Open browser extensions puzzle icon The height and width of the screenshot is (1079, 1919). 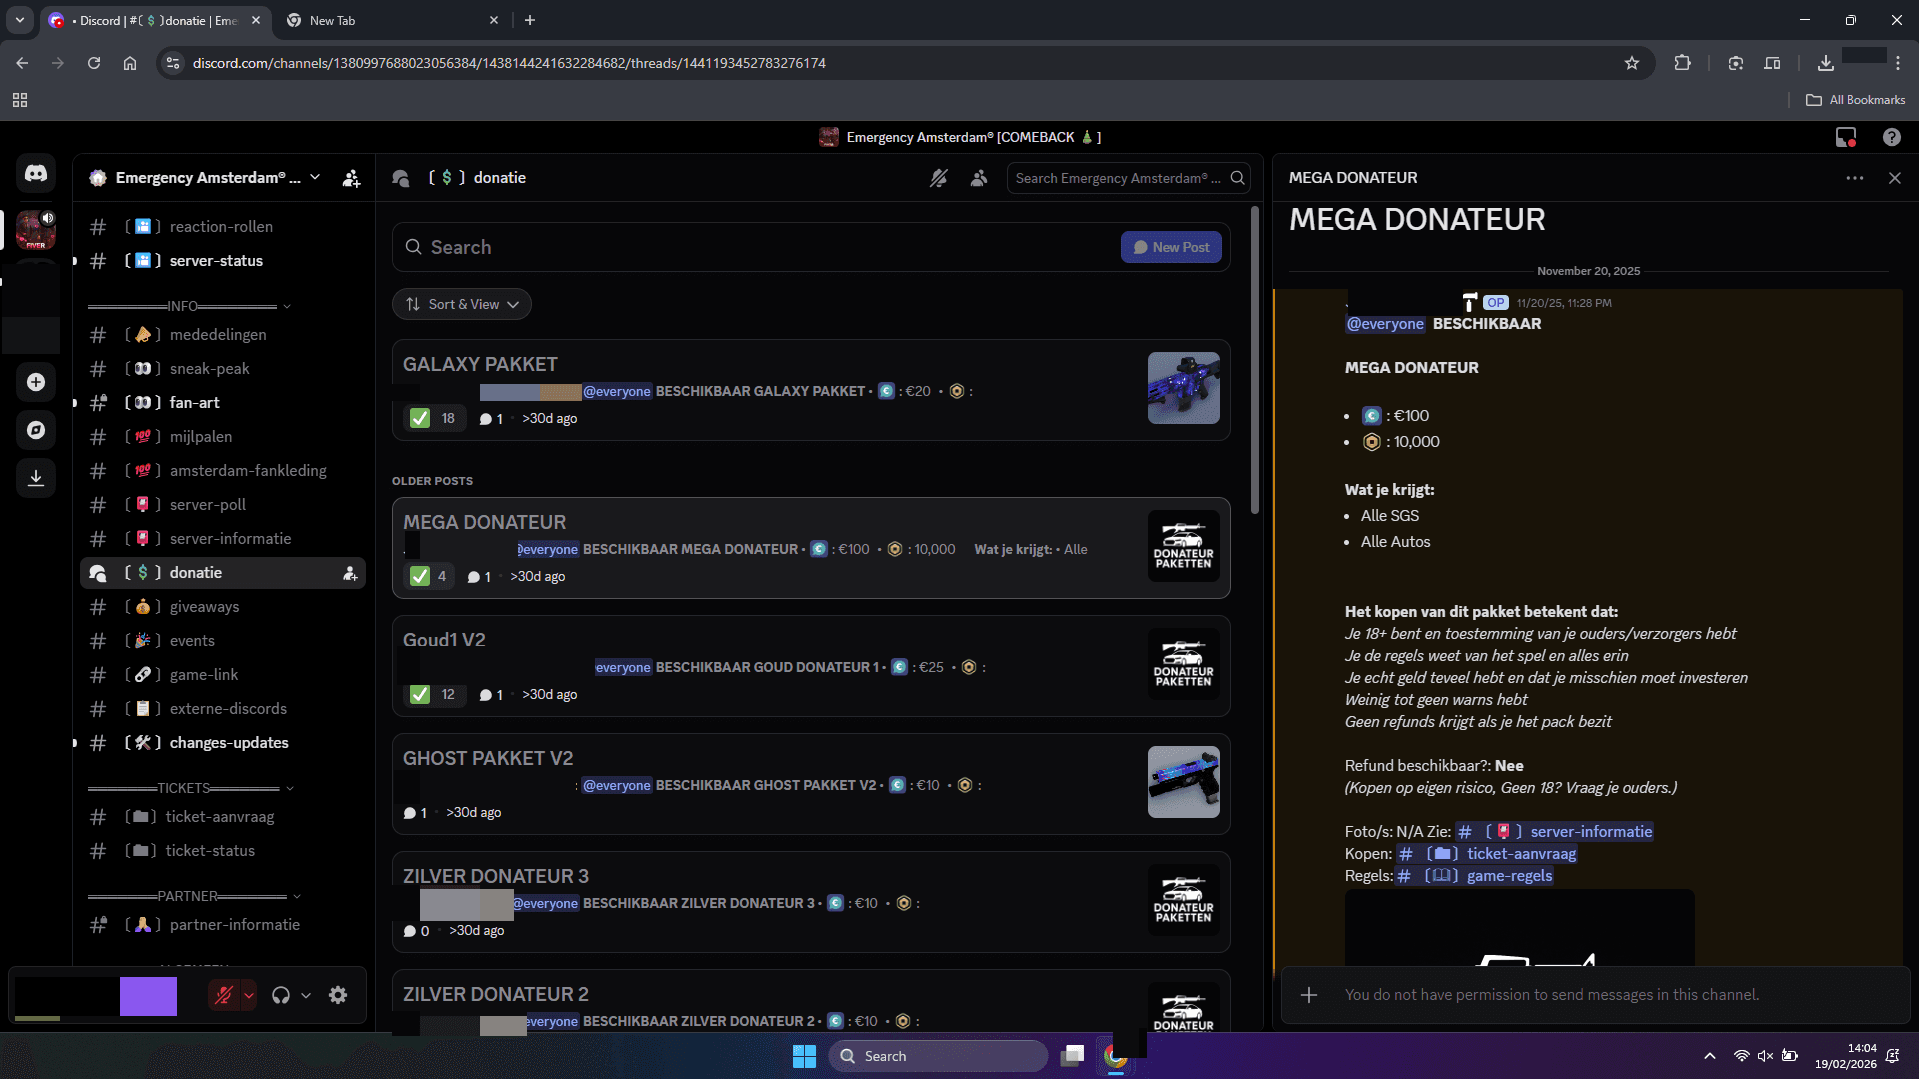click(1683, 63)
